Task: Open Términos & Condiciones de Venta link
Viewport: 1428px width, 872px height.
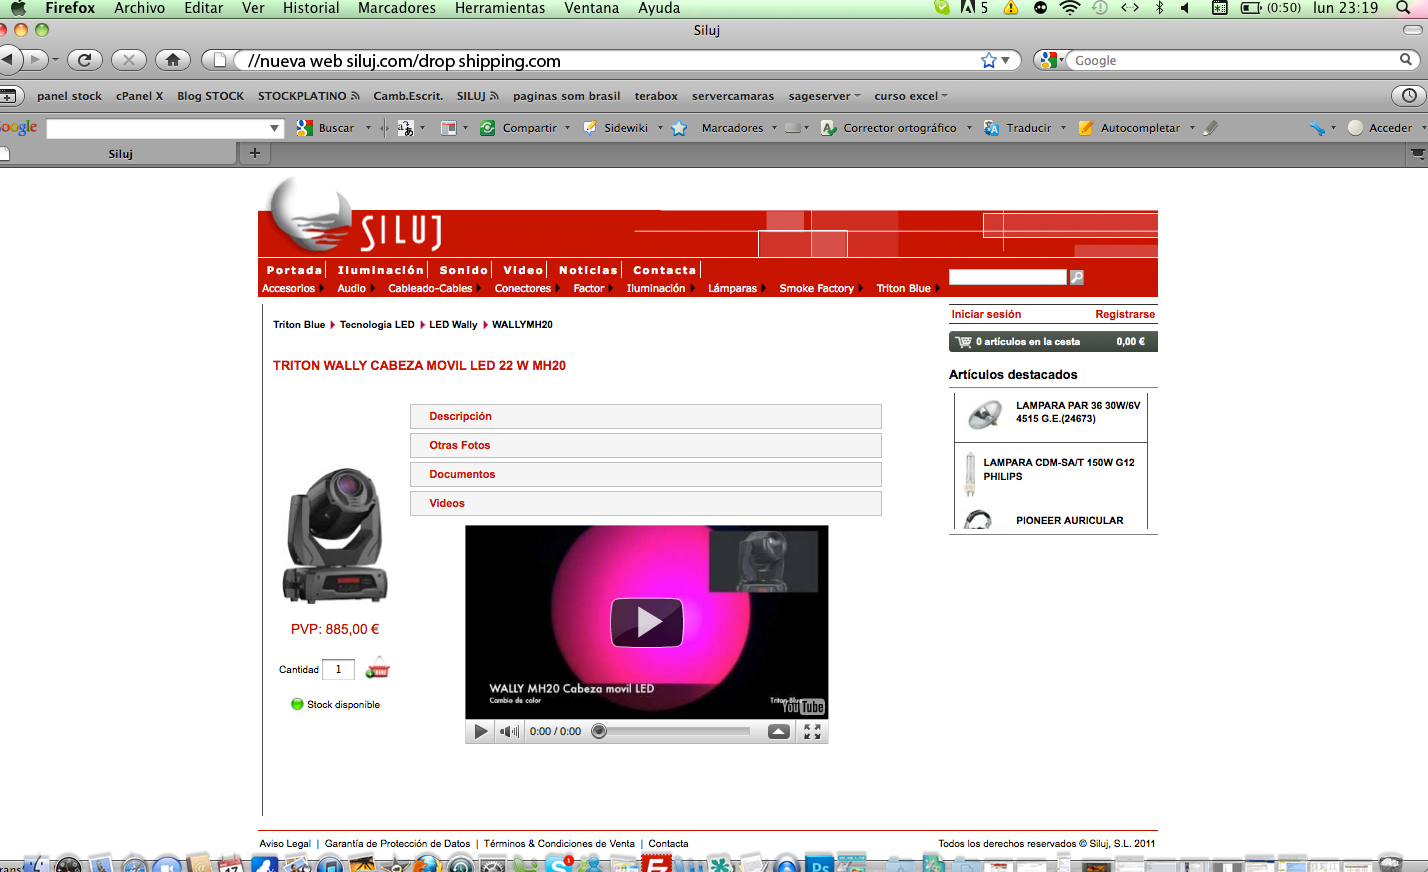Action: 559,843
